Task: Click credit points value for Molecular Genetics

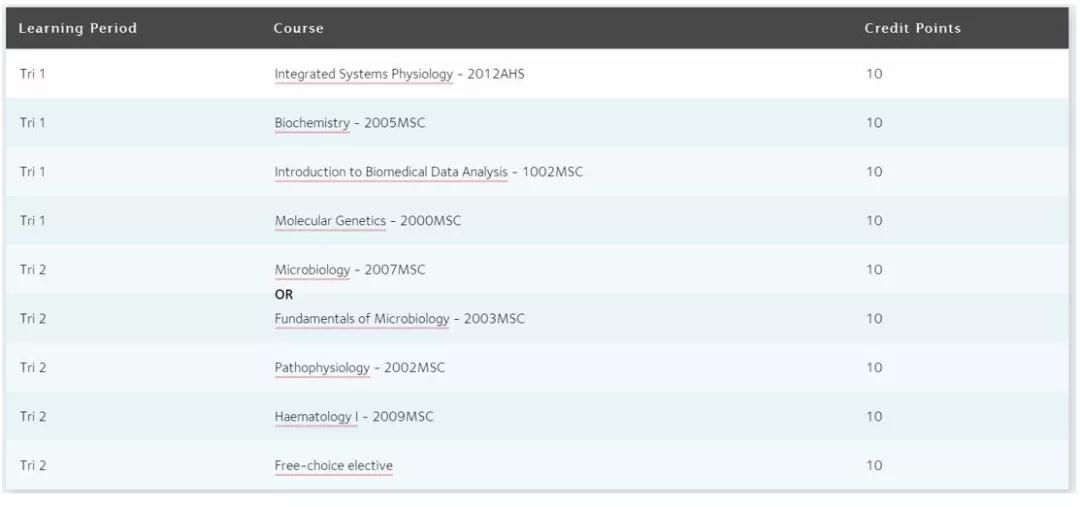Action: click(x=874, y=221)
